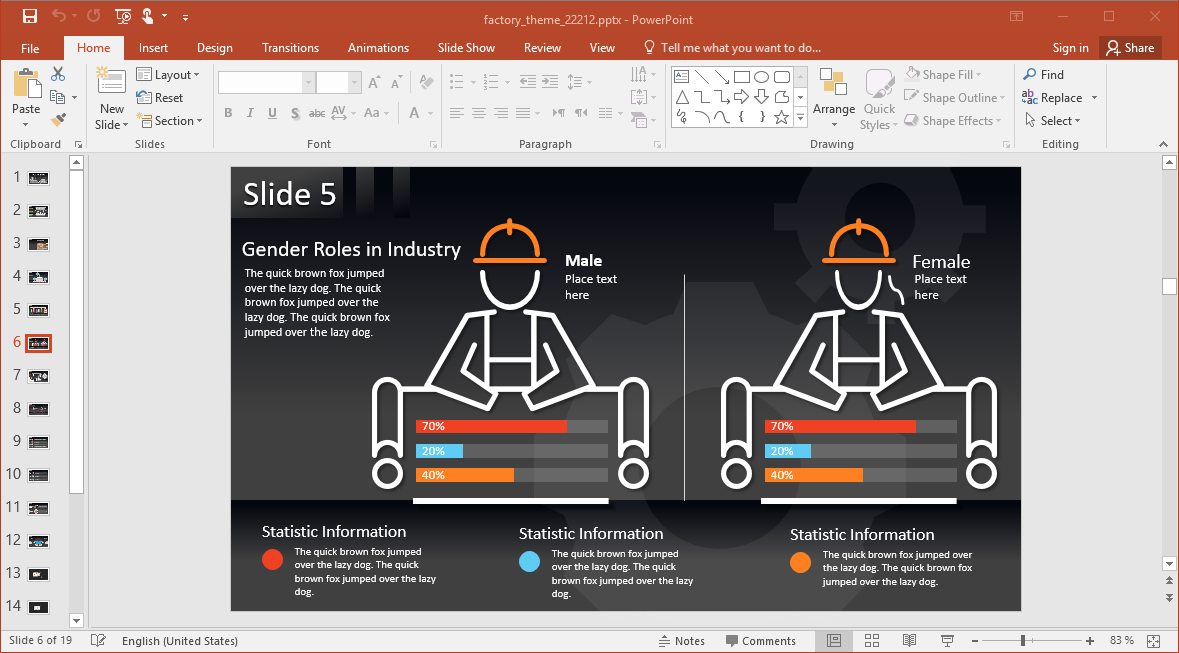This screenshot has width=1179, height=653.
Task: Start slide show from status bar
Action: click(x=946, y=641)
